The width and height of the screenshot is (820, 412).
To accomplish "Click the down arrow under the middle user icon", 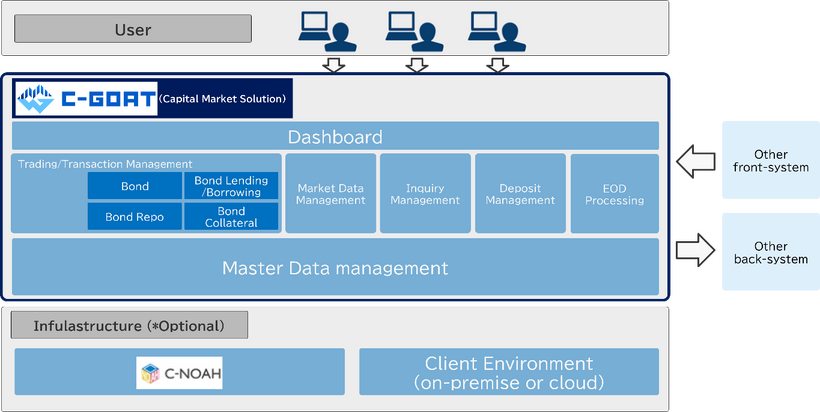I will point(415,65).
